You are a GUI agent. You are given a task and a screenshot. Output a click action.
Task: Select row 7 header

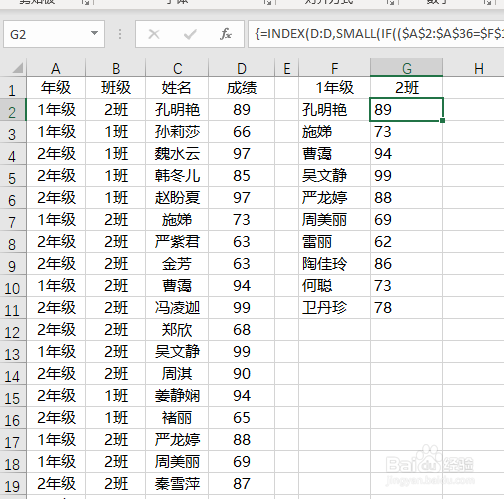pos(13,221)
